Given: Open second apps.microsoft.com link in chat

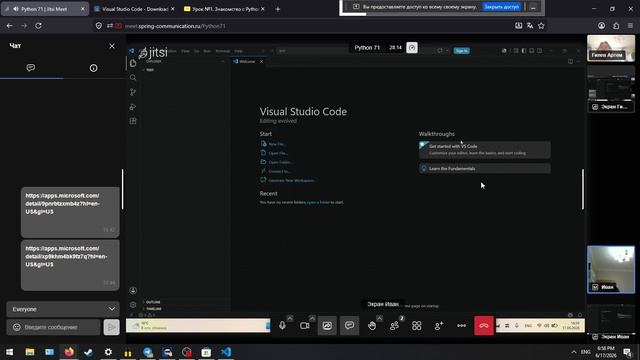Looking at the screenshot, I should tap(67, 256).
